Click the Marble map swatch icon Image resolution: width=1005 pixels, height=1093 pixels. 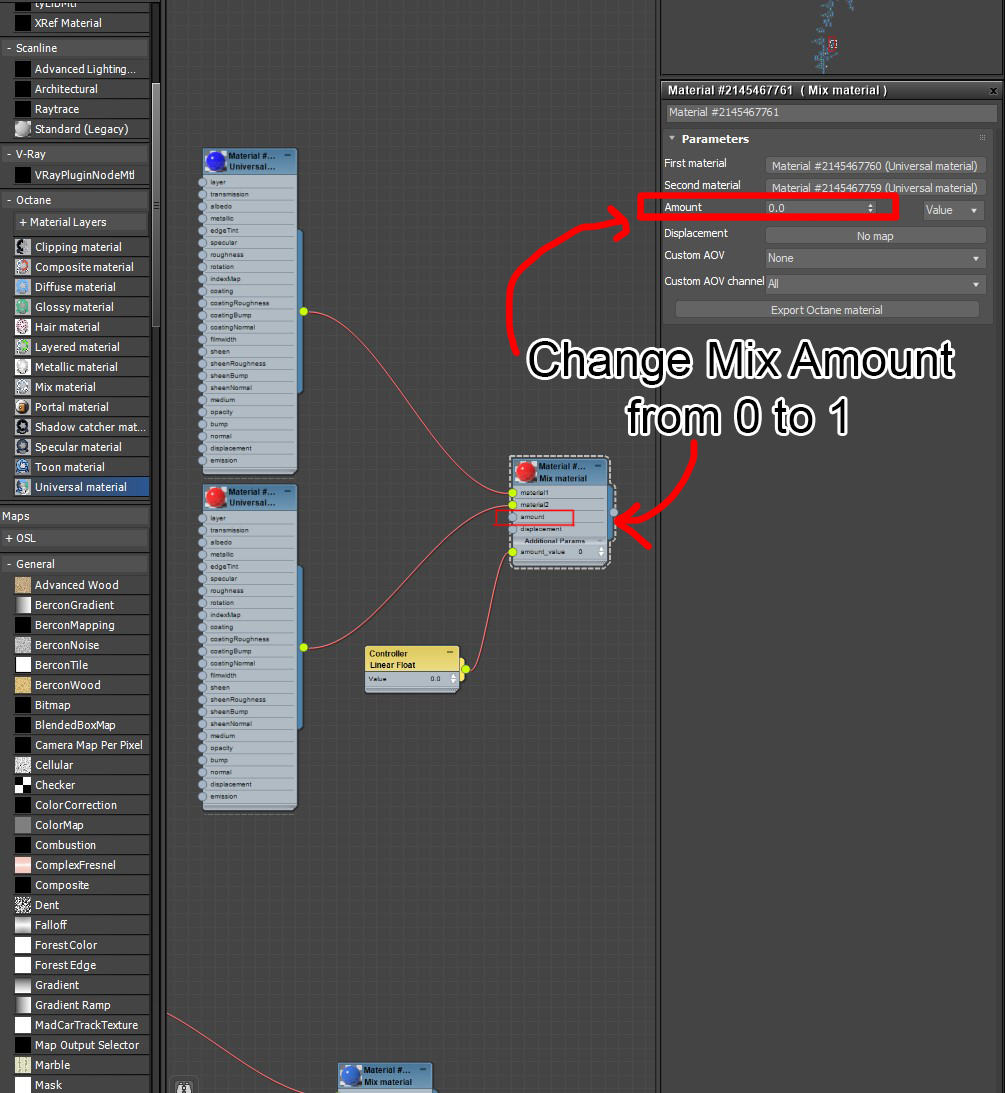pos(23,1065)
